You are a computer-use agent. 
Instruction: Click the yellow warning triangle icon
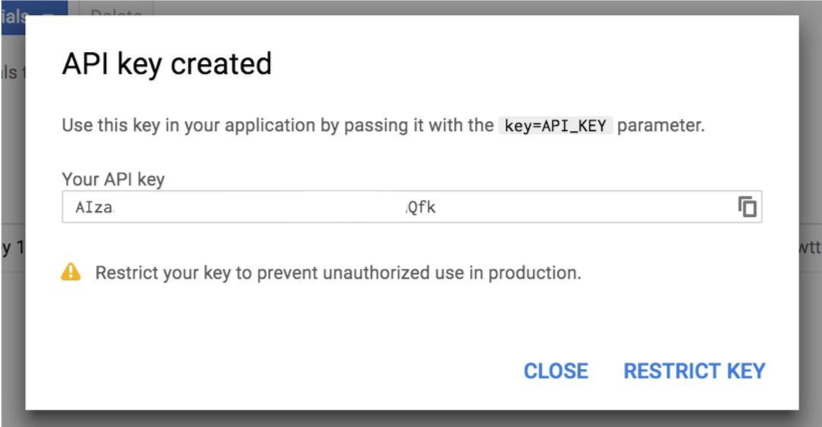(71, 272)
